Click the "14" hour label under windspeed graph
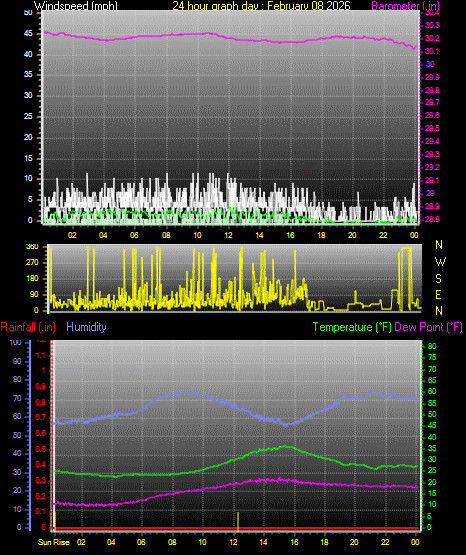Screen dimensions: 466x555 (259, 235)
